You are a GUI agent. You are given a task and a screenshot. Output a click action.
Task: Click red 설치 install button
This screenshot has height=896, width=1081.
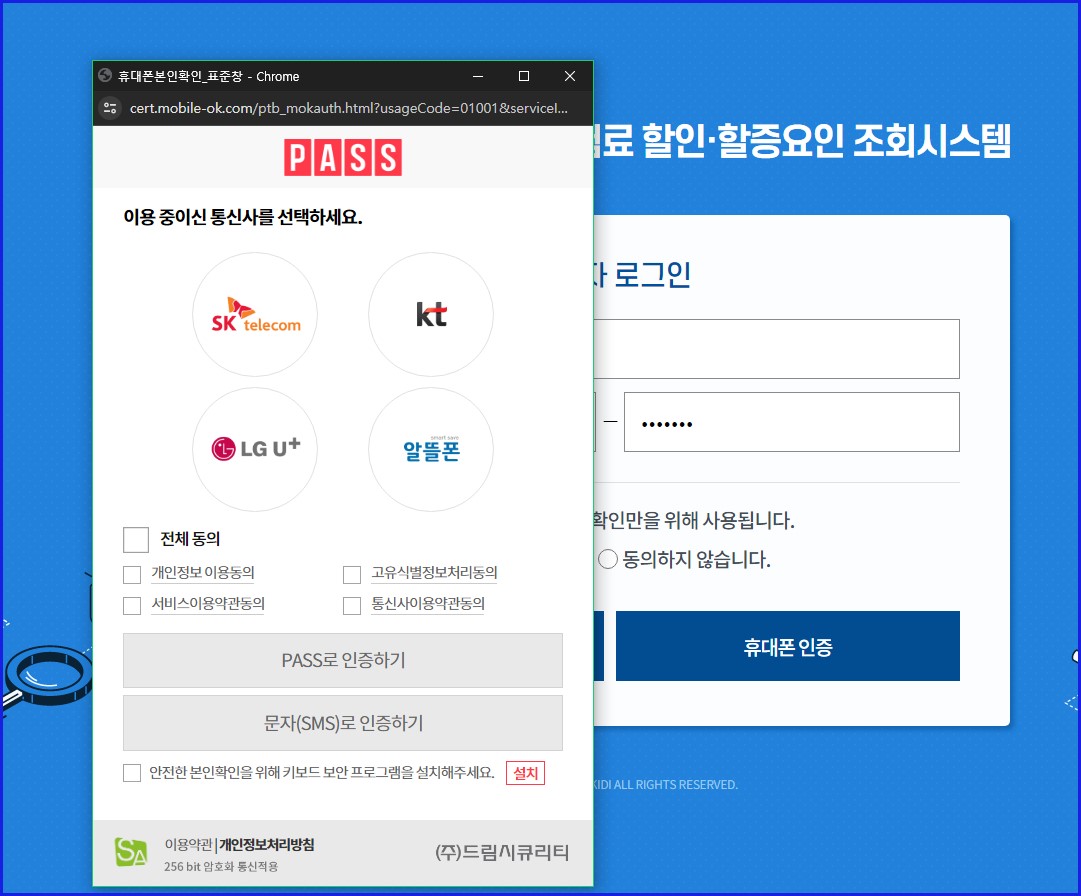coord(525,773)
